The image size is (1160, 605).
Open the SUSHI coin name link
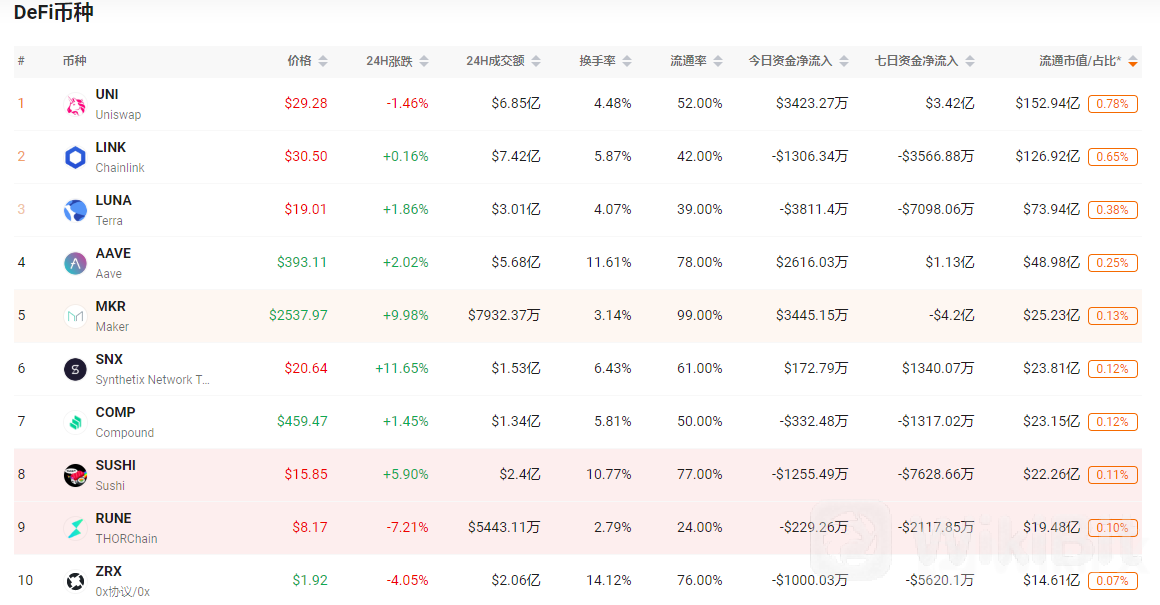pyautogui.click(x=115, y=466)
